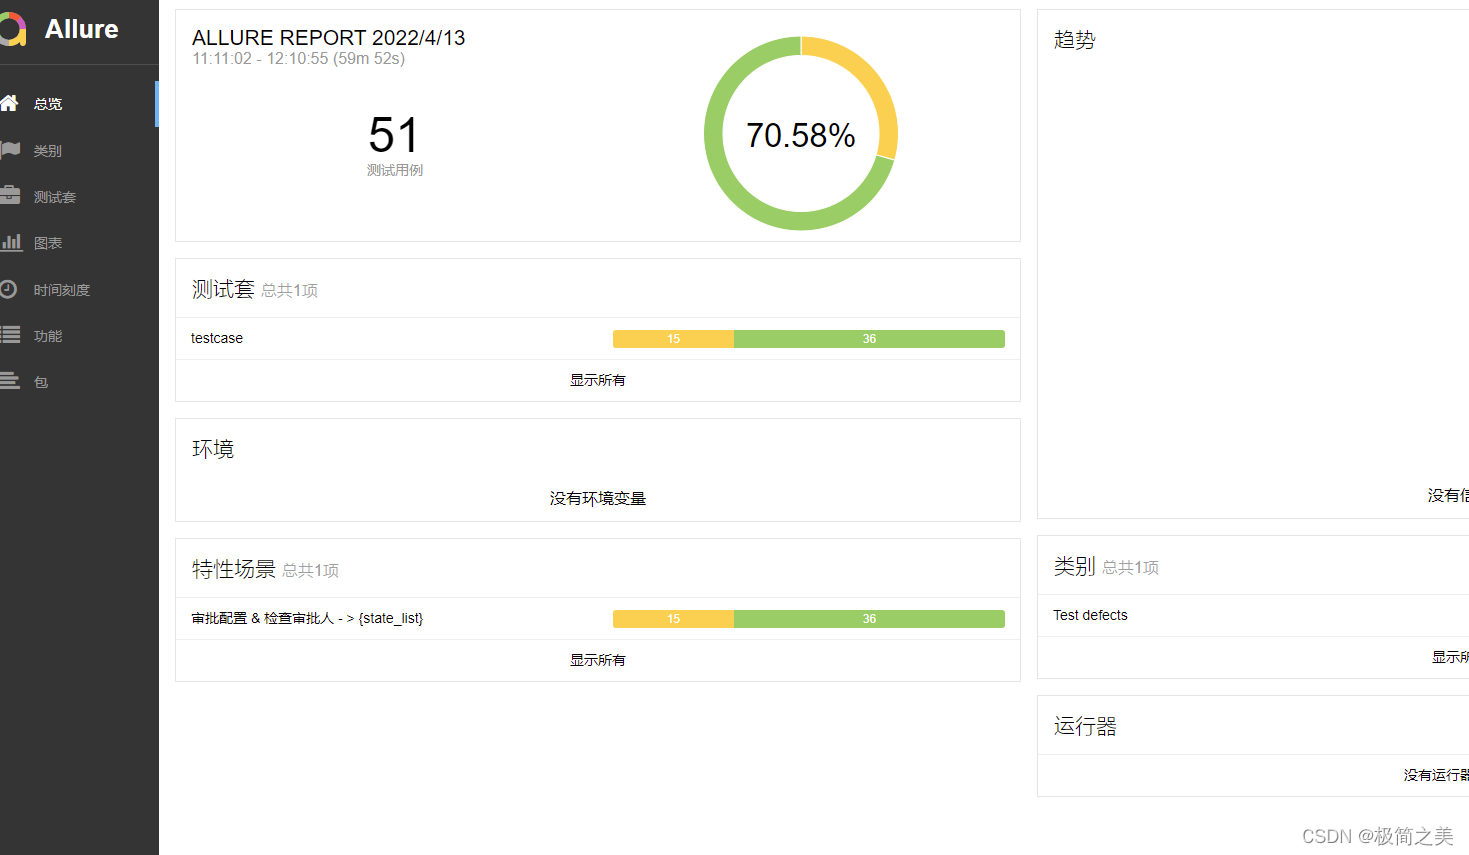
Task: Click the 总共1项 count beside 类别
Action: tap(1131, 568)
